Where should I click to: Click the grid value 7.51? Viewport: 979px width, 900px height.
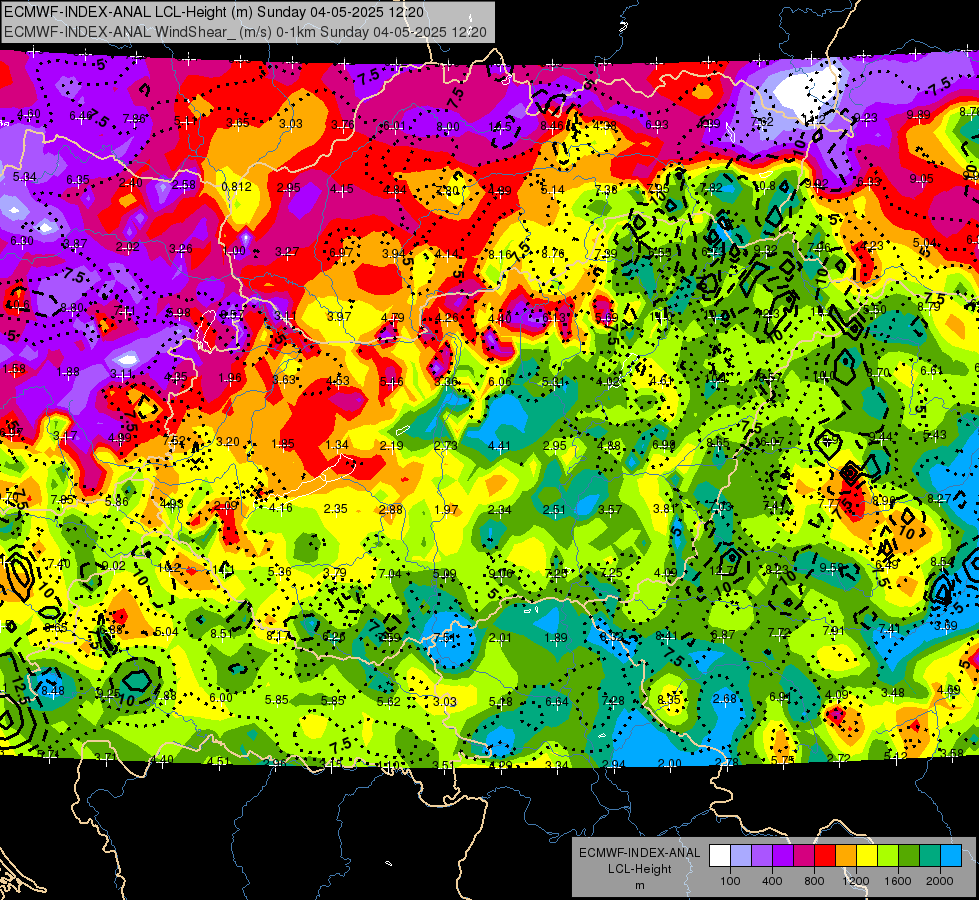[444, 637]
